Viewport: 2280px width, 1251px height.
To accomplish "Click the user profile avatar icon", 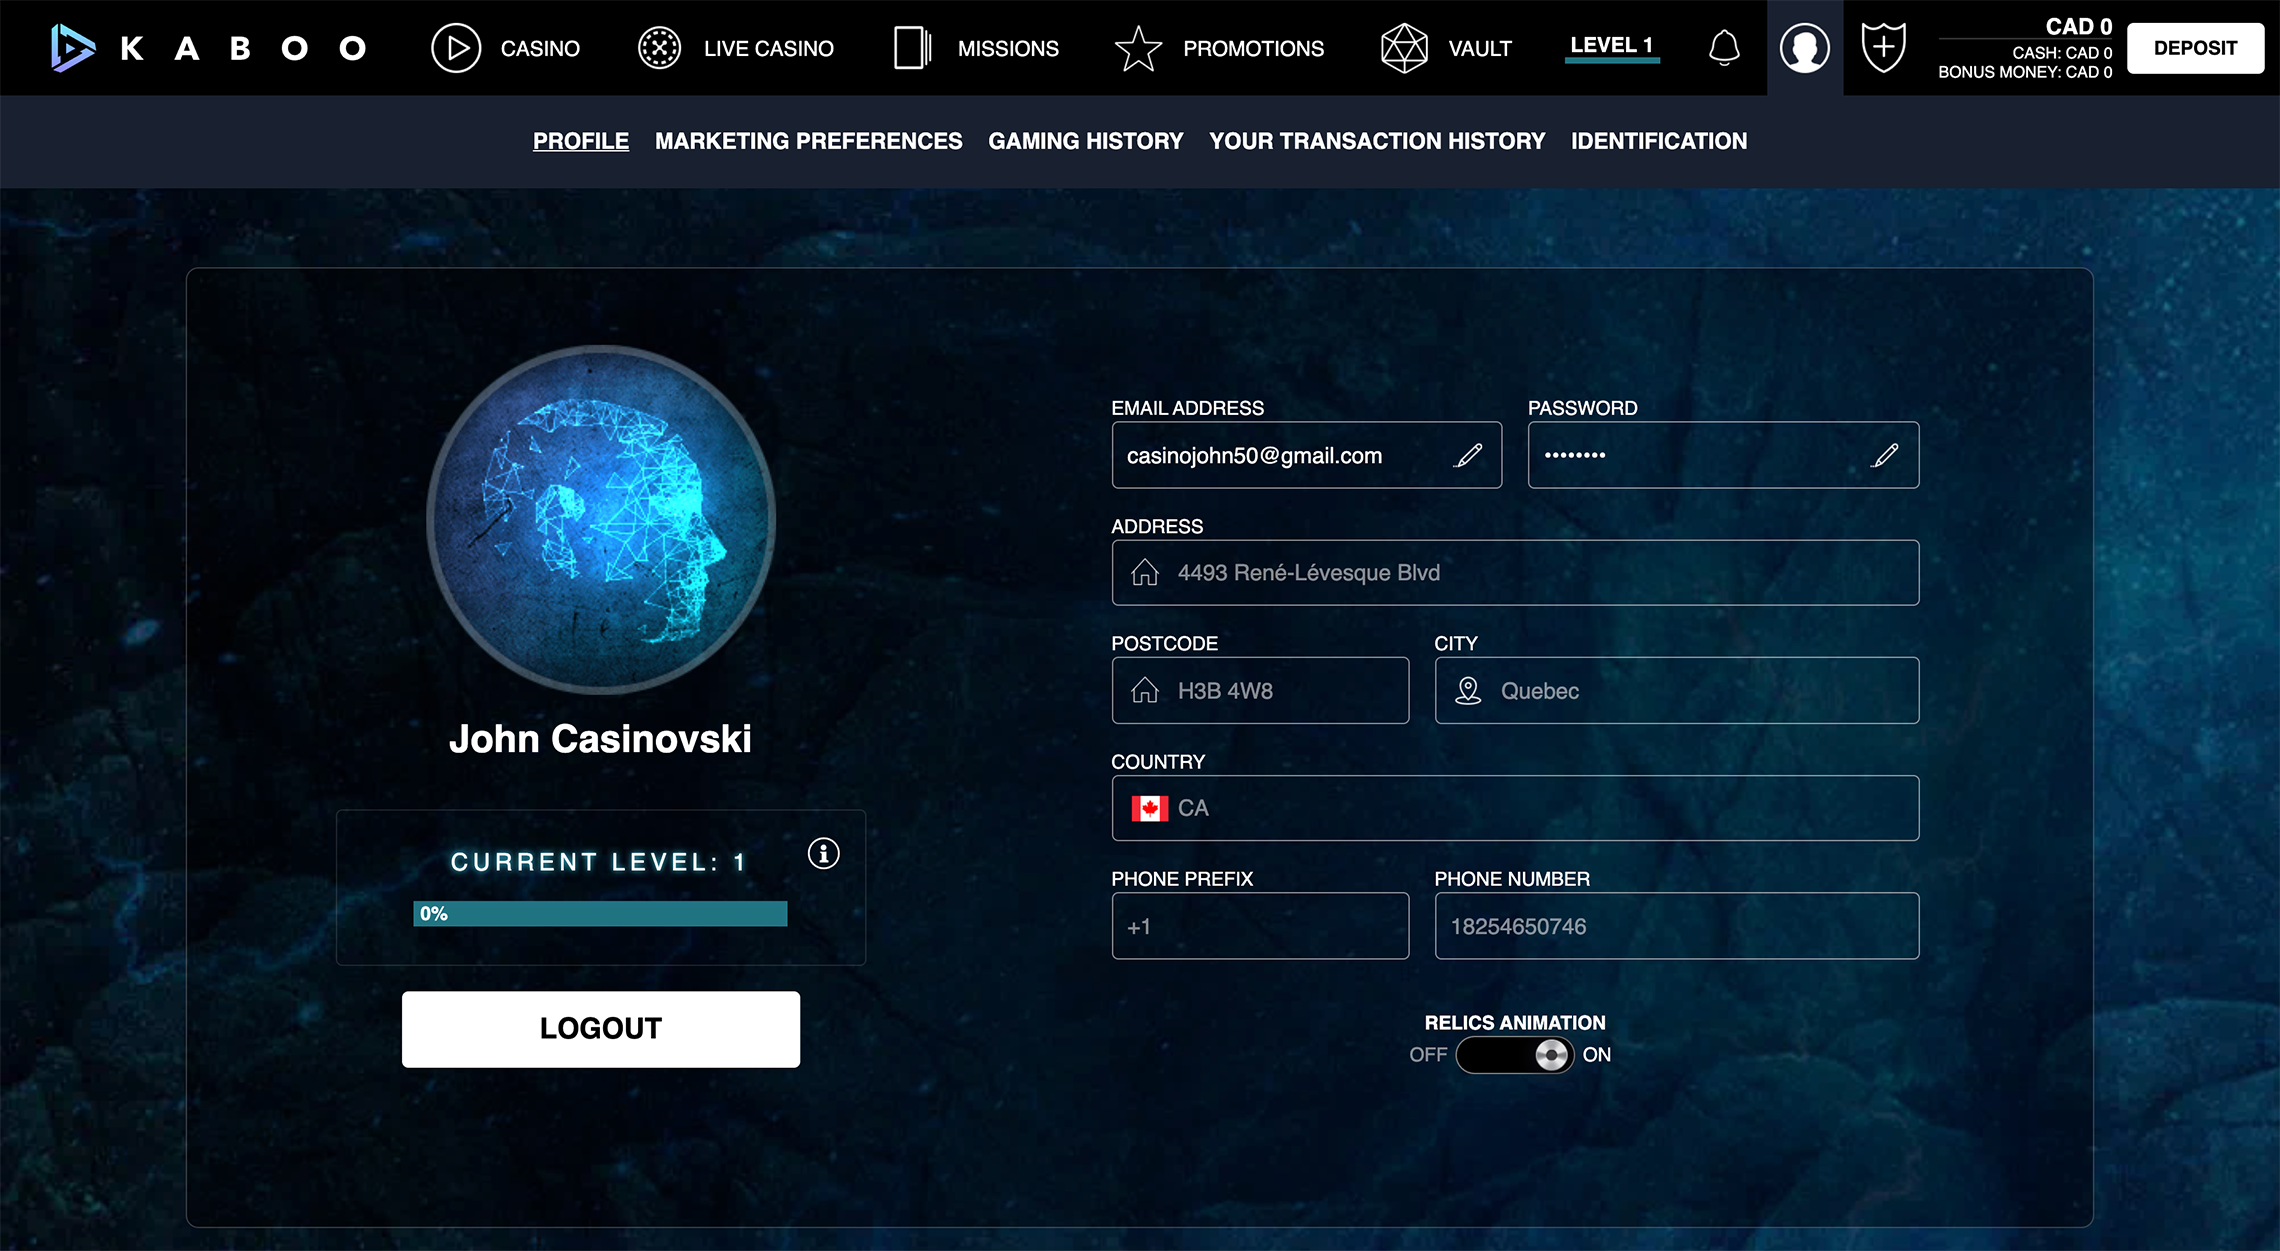I will tap(1804, 48).
